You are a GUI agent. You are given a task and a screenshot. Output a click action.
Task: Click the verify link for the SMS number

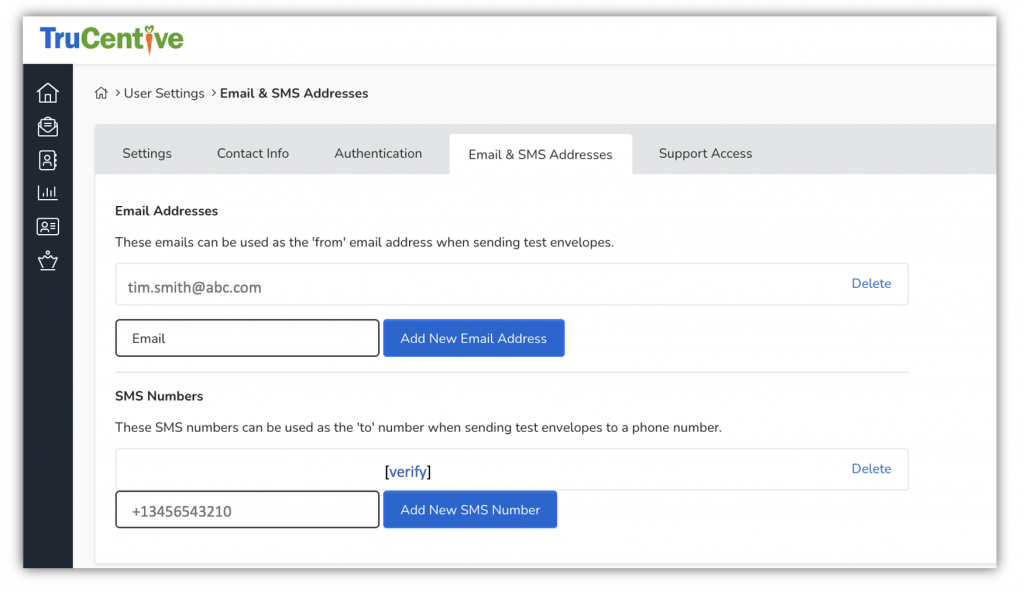click(408, 472)
